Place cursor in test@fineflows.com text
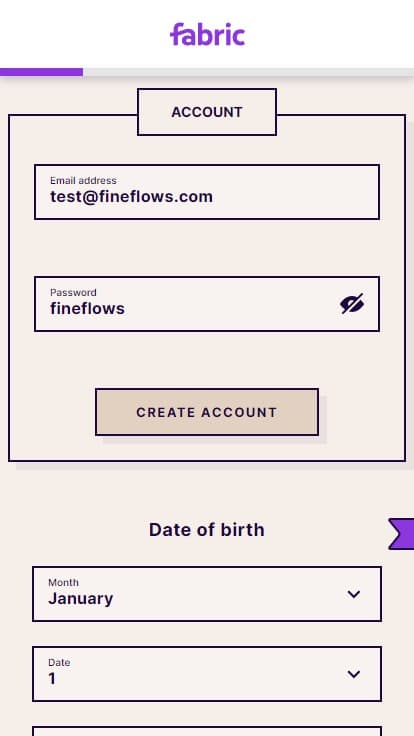 coord(131,197)
